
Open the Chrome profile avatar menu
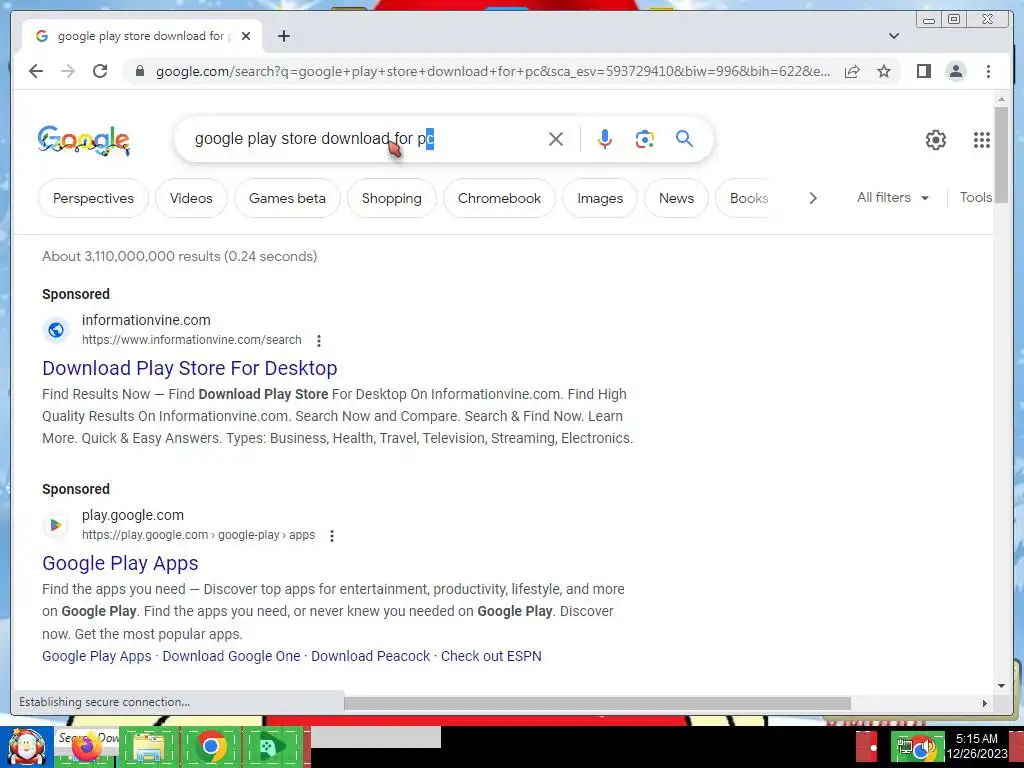coord(955,71)
